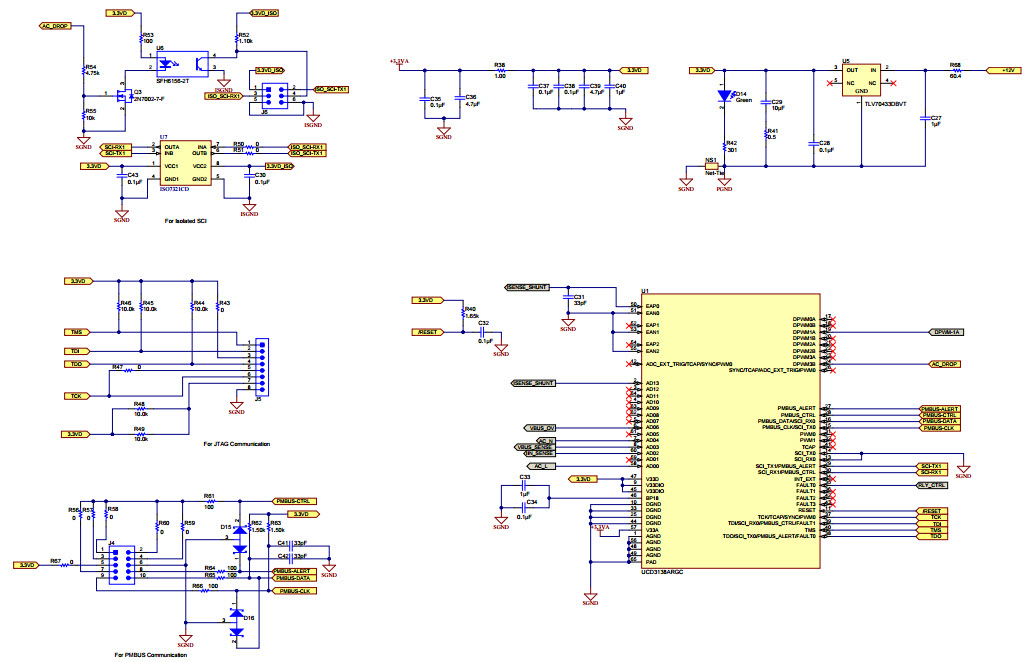The height and width of the screenshot is (662, 1026).
Task: Click the R38 1.00 ohm resistor
Action: tap(500, 70)
